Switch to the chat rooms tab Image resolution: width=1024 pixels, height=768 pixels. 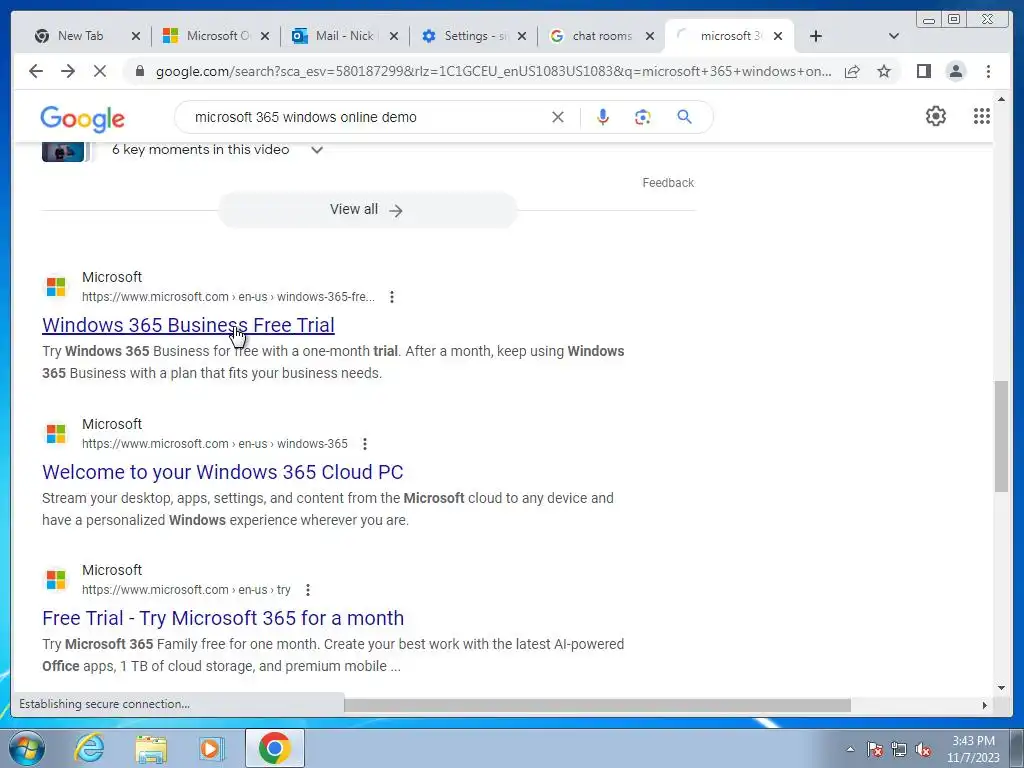[592, 36]
